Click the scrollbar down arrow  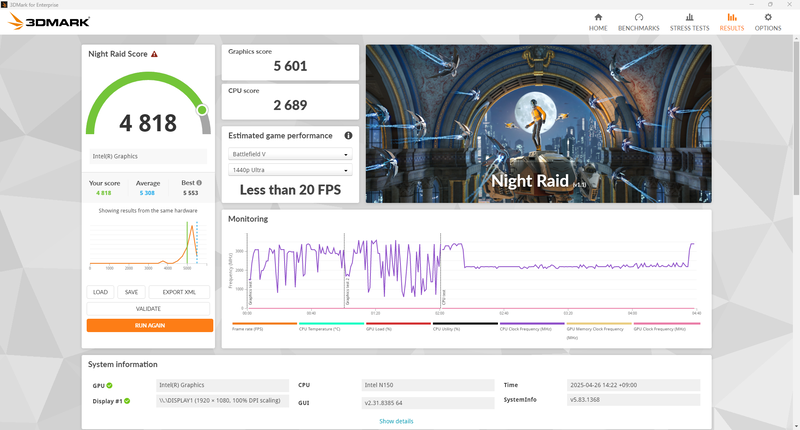coord(796,425)
